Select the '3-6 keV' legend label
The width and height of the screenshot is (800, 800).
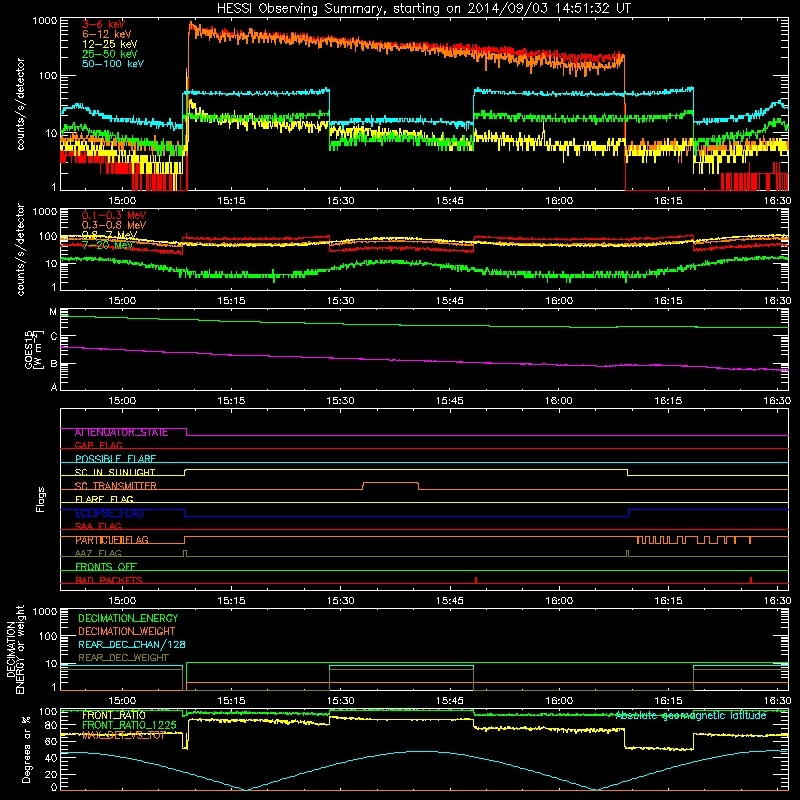click(104, 24)
